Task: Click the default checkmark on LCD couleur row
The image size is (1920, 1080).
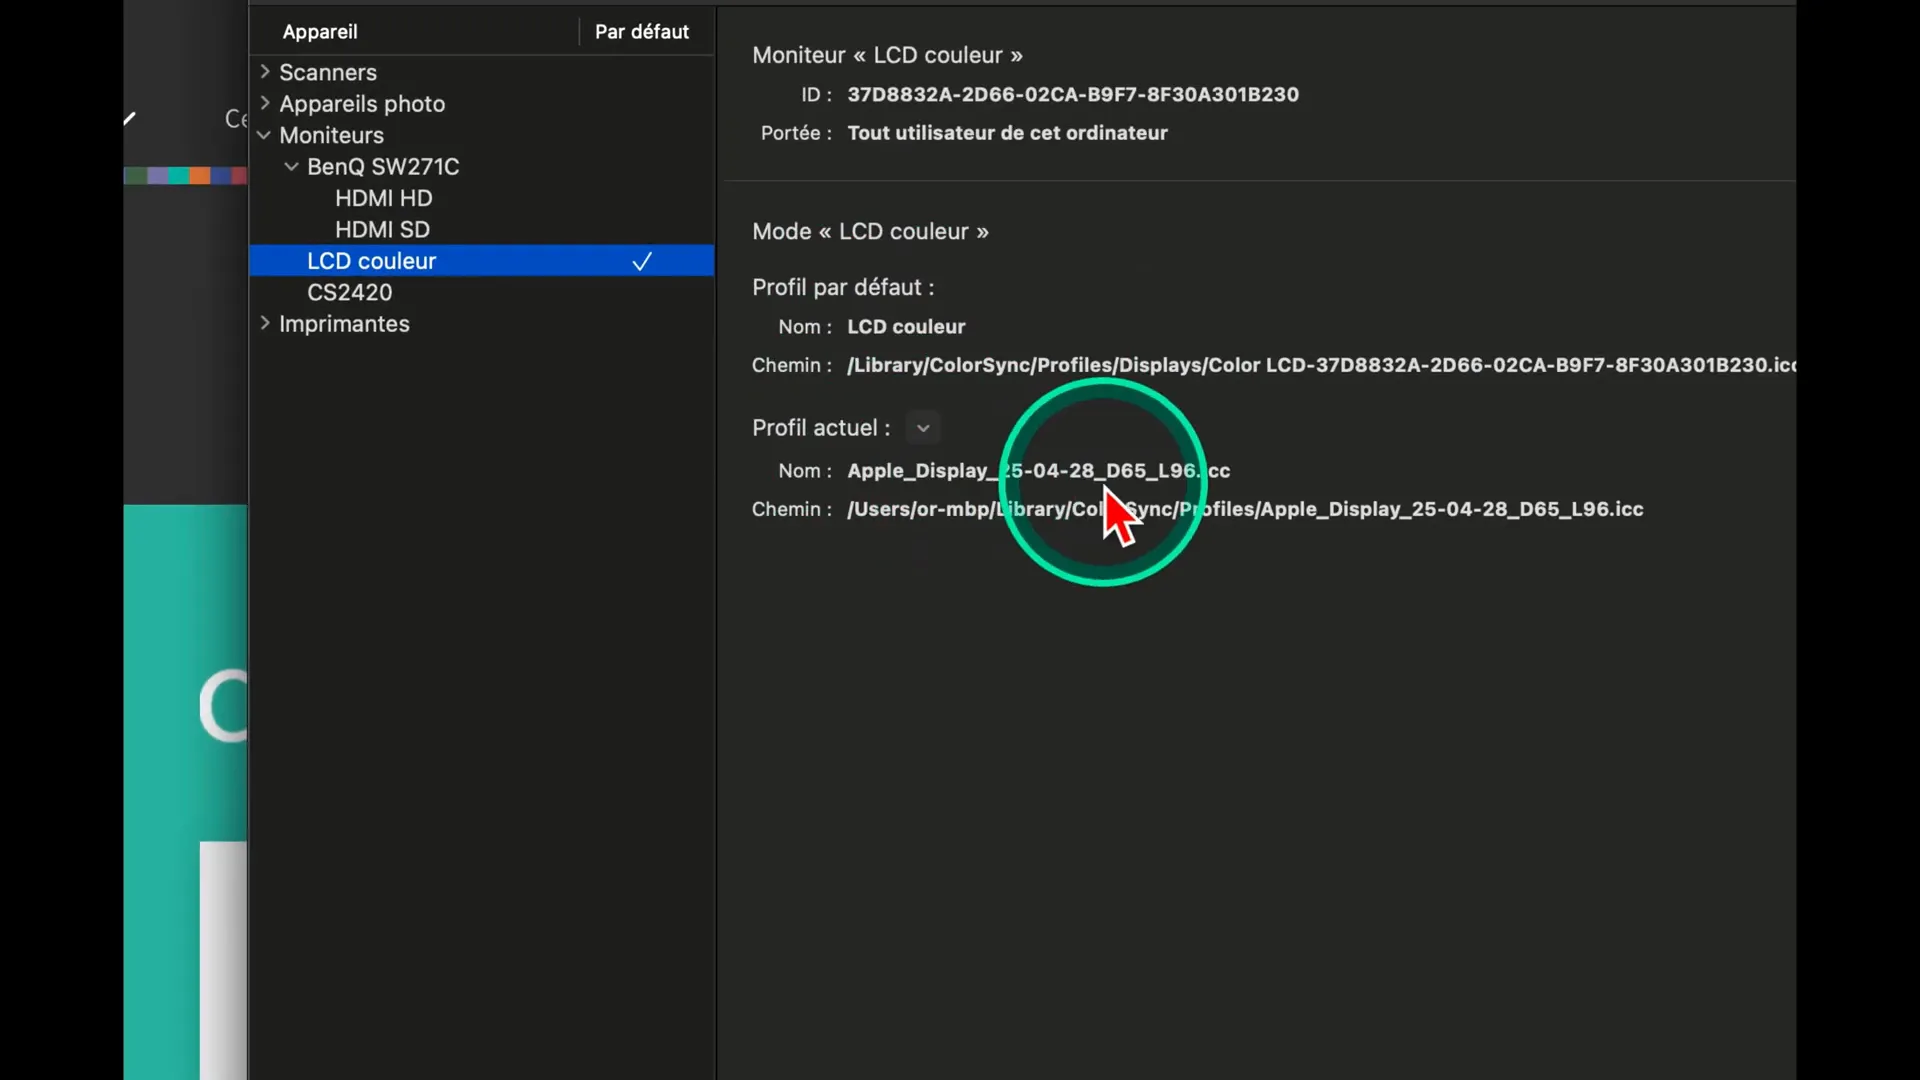Action: point(642,261)
